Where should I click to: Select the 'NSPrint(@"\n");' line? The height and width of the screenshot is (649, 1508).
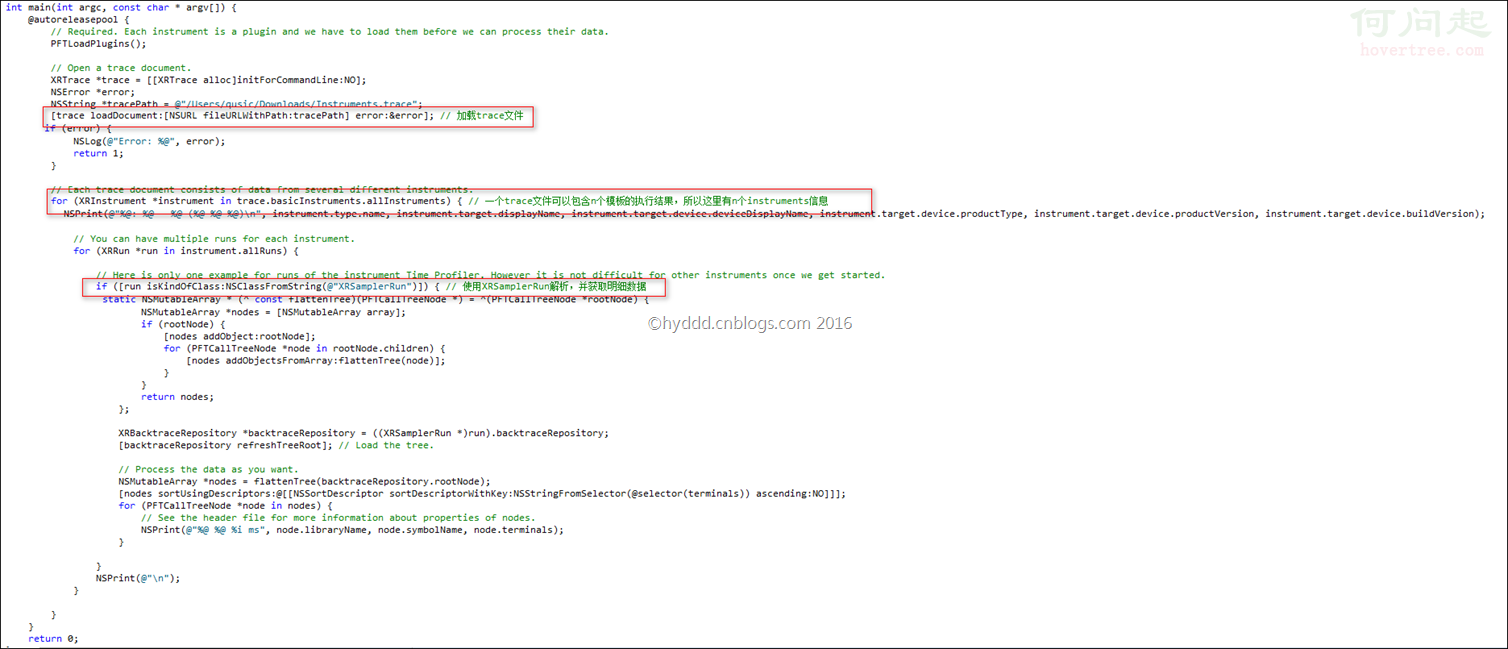(x=138, y=578)
